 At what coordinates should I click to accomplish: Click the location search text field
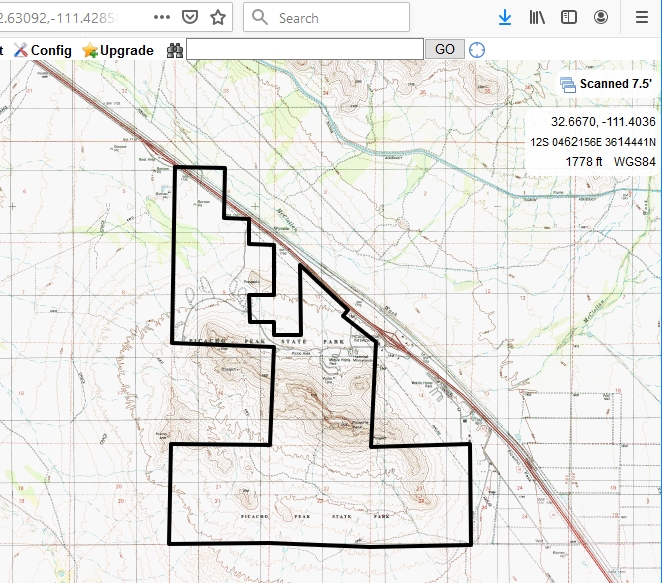tap(305, 49)
